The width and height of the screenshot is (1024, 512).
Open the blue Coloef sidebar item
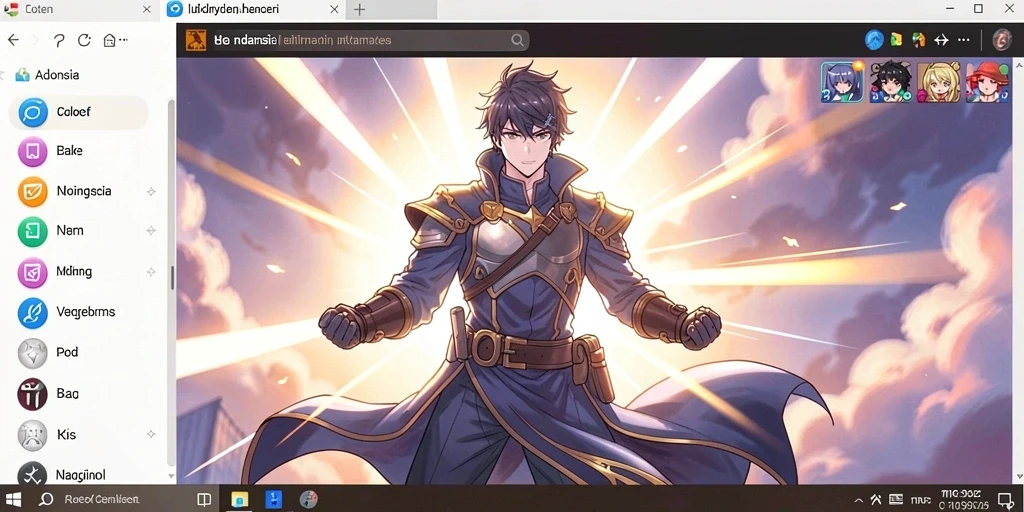point(78,112)
